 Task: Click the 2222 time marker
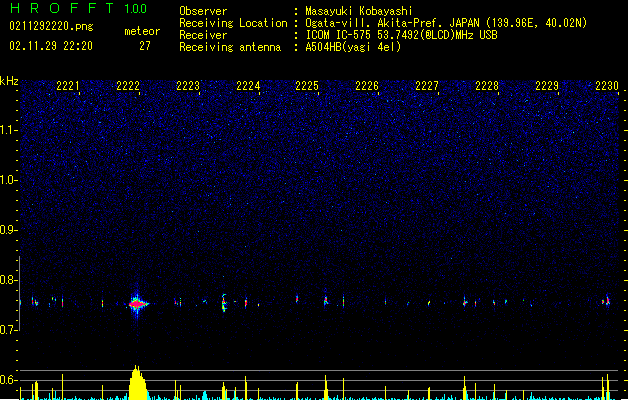point(128,86)
